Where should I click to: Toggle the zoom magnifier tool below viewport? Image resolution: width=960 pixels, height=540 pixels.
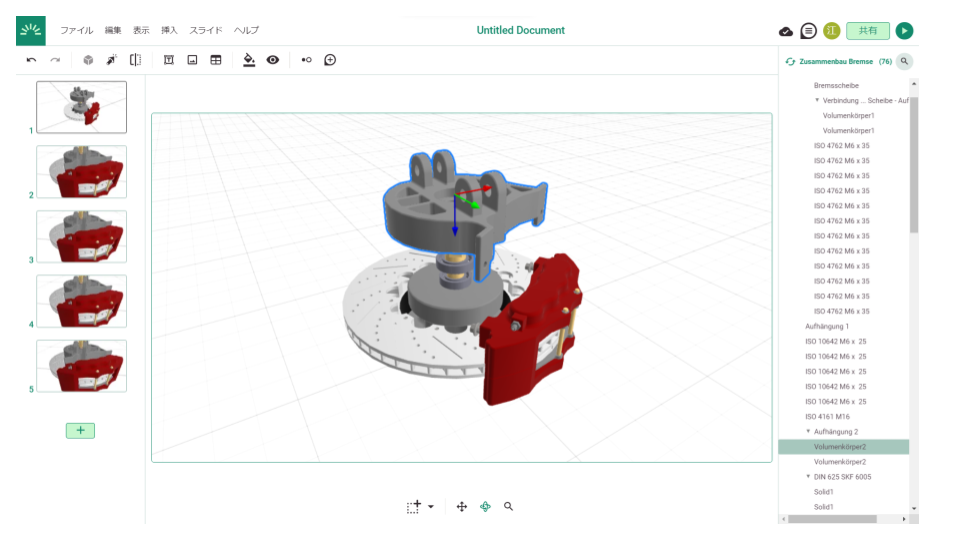tap(508, 507)
